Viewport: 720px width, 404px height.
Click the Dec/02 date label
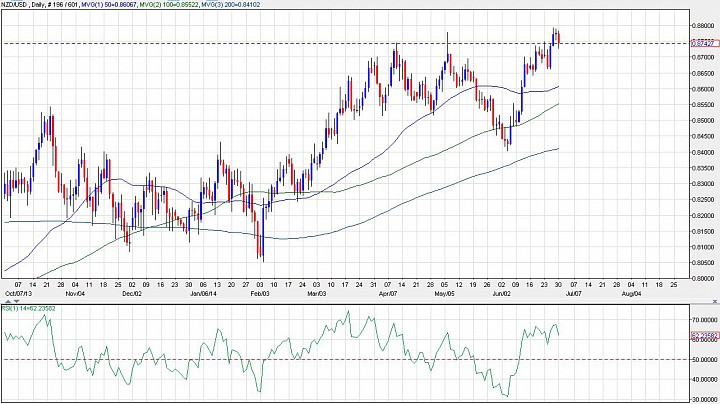(132, 293)
